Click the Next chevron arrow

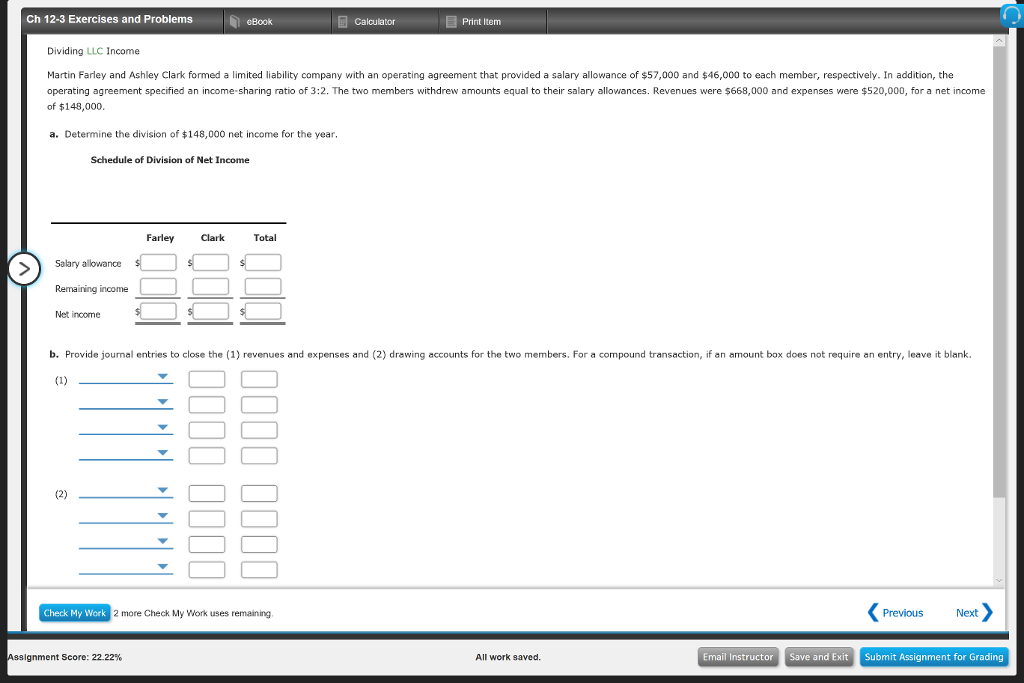987,612
